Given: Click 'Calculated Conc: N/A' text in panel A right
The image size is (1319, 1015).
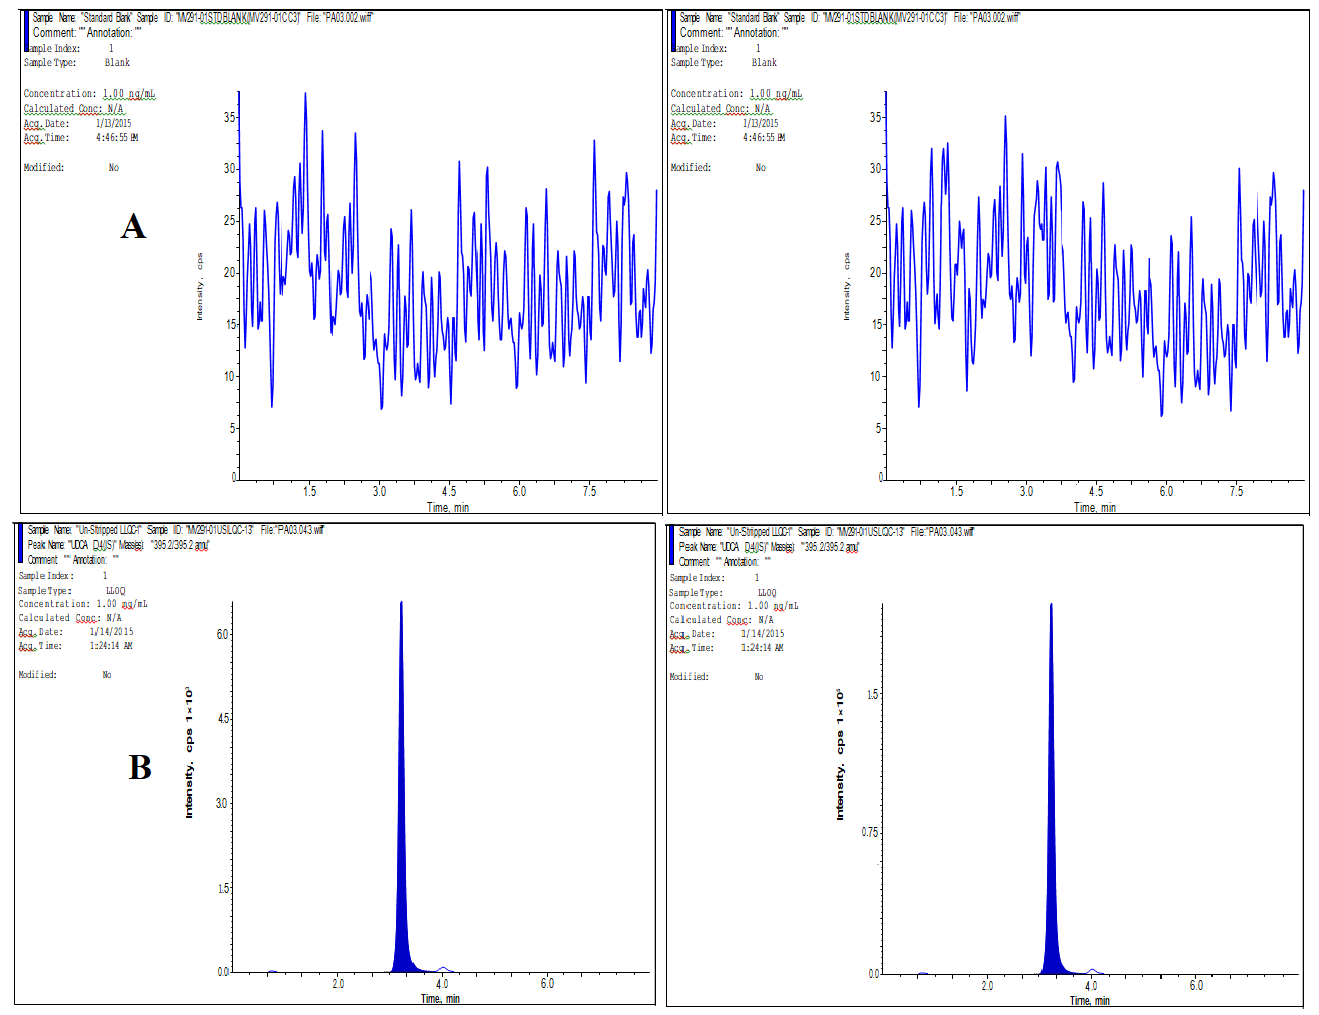Looking at the screenshot, I should pos(720,109).
